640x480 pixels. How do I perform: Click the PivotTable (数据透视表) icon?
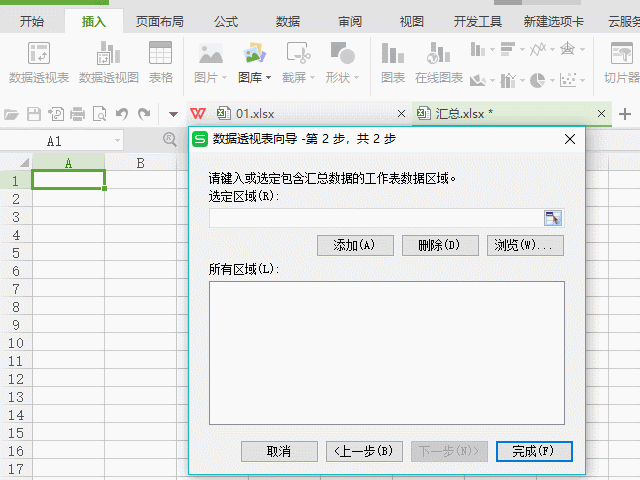39,53
